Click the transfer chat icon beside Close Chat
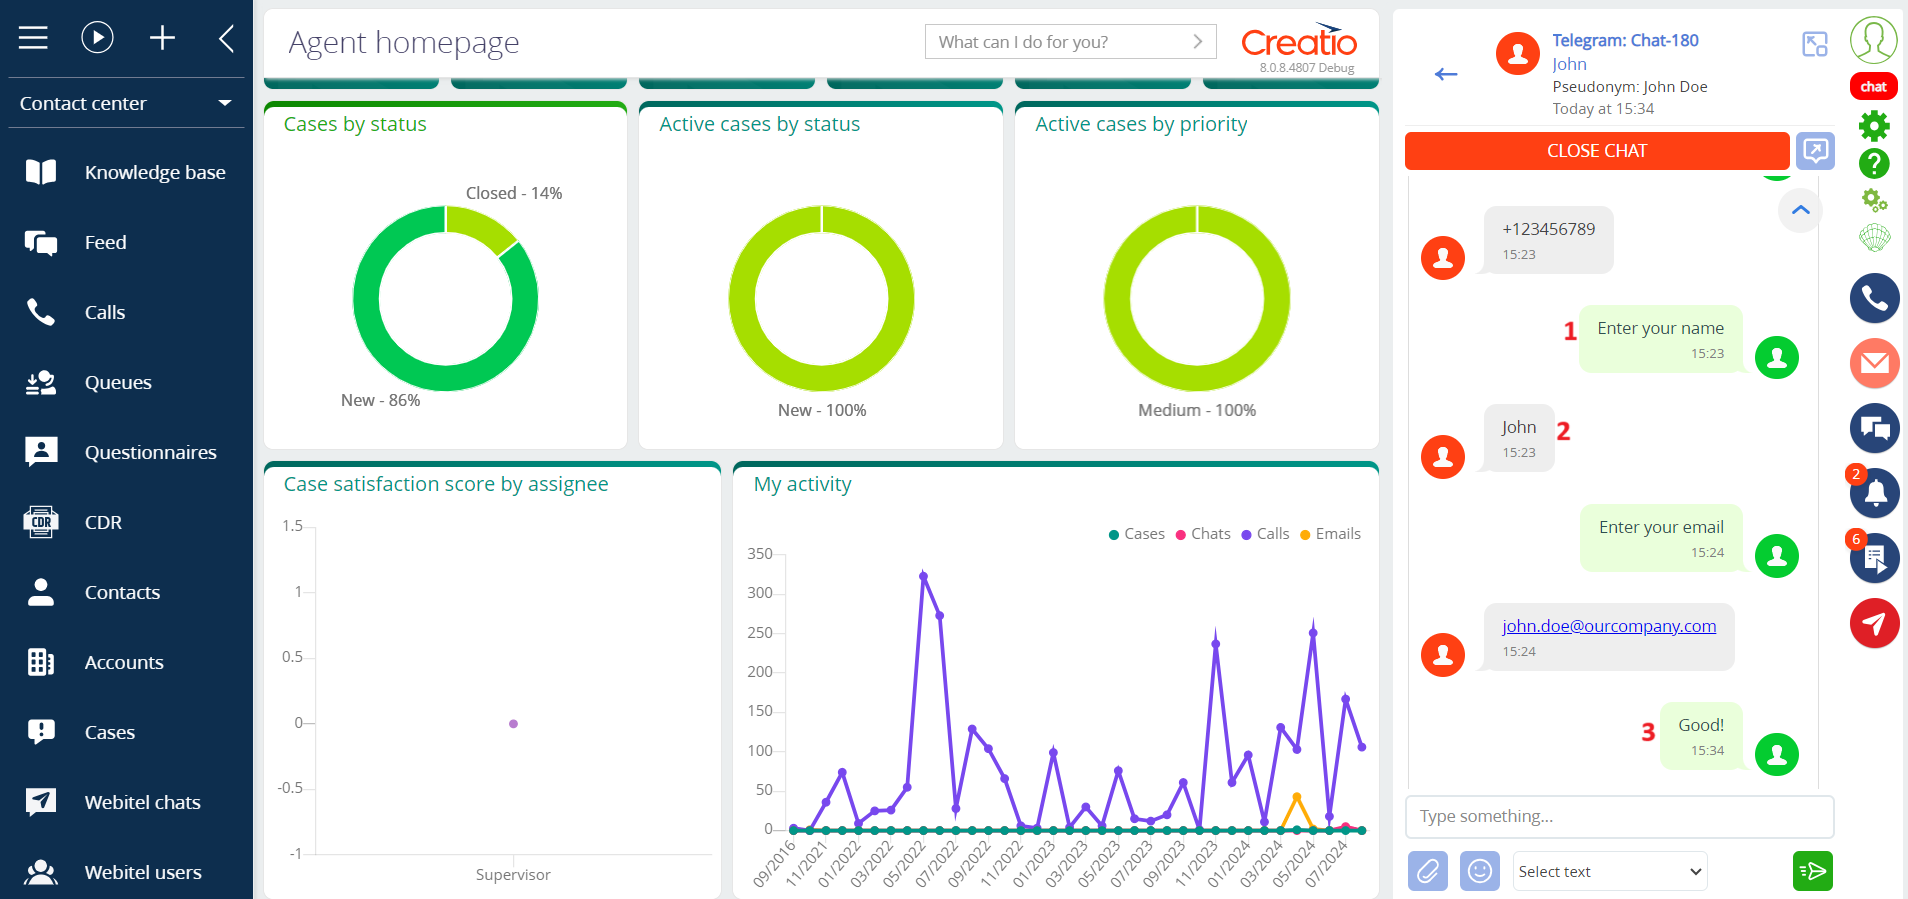Viewport: 1908px width, 899px height. coord(1815,151)
